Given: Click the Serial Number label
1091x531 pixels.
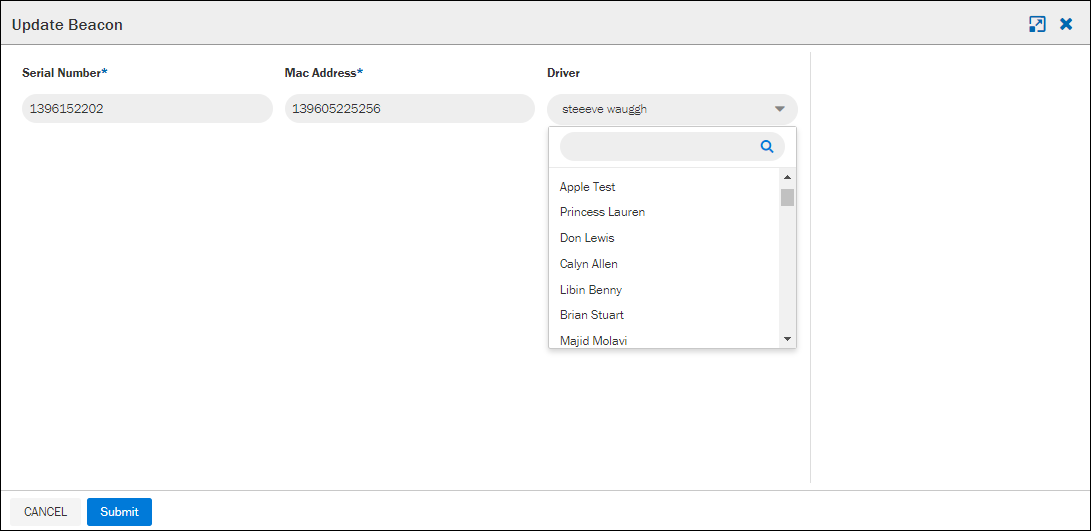Looking at the screenshot, I should point(65,72).
